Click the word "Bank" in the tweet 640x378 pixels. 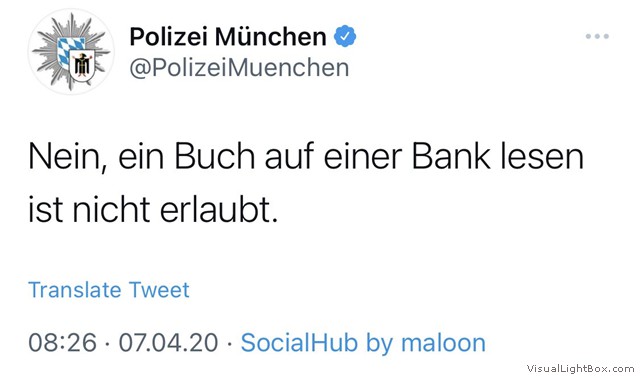451,156
